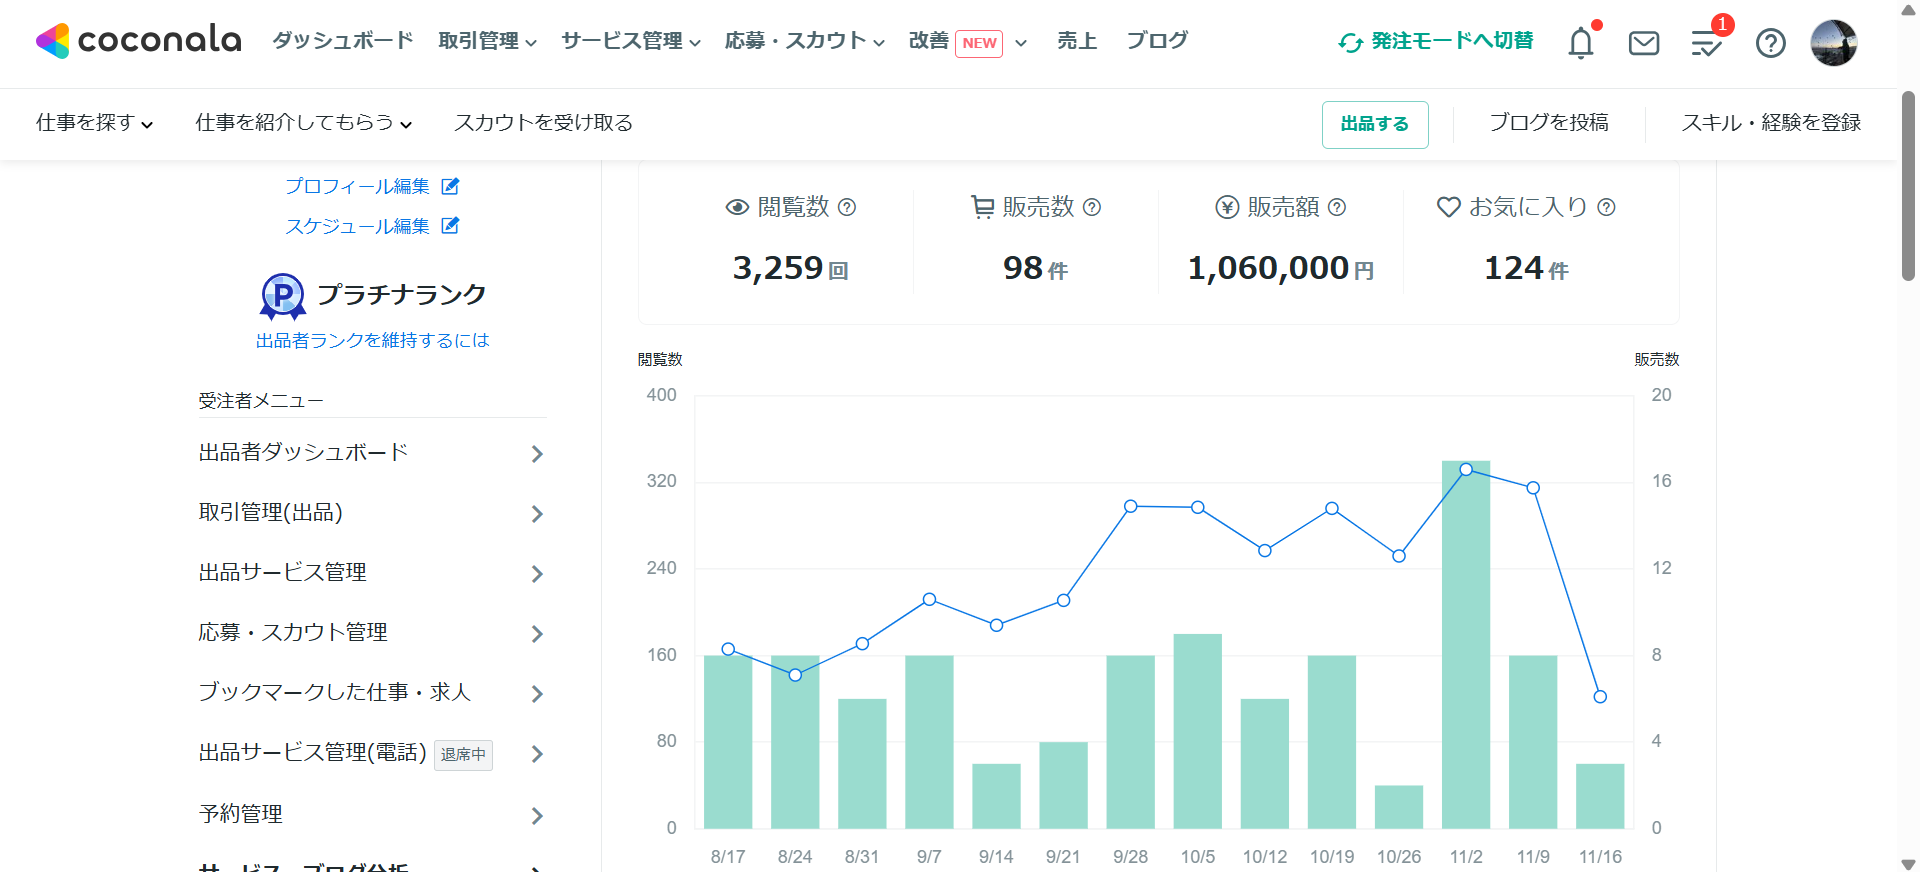Viewport: 1920px width, 872px height.
Task: Click the edit icon beside プロフィール編集
Action: tap(451, 186)
